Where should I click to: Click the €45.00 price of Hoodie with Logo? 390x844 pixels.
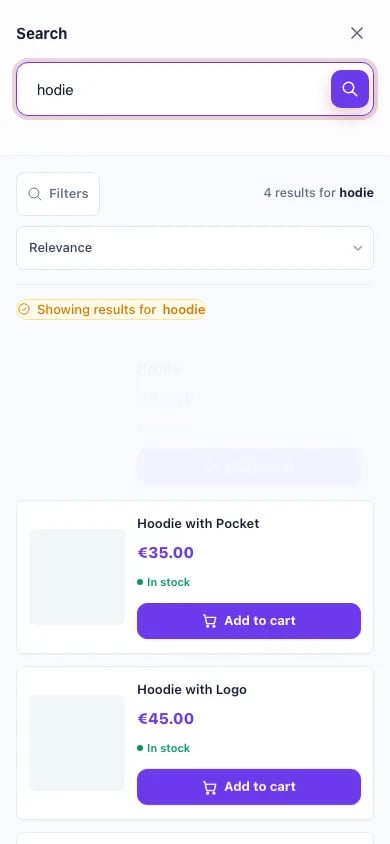[166, 719]
